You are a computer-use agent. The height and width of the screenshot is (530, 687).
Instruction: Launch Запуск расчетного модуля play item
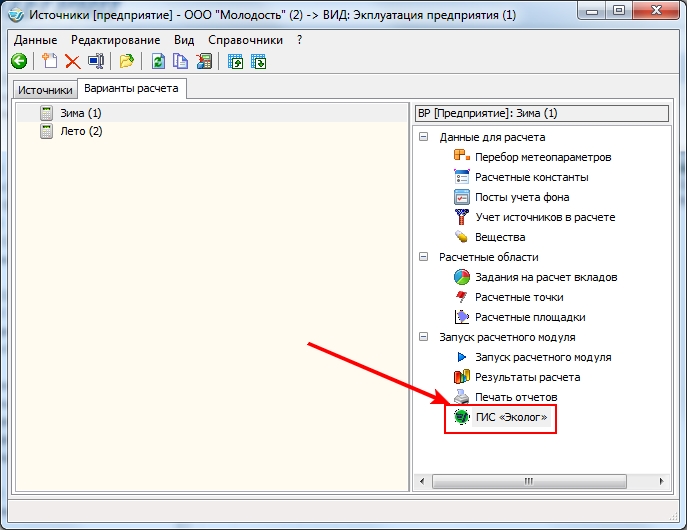542,357
